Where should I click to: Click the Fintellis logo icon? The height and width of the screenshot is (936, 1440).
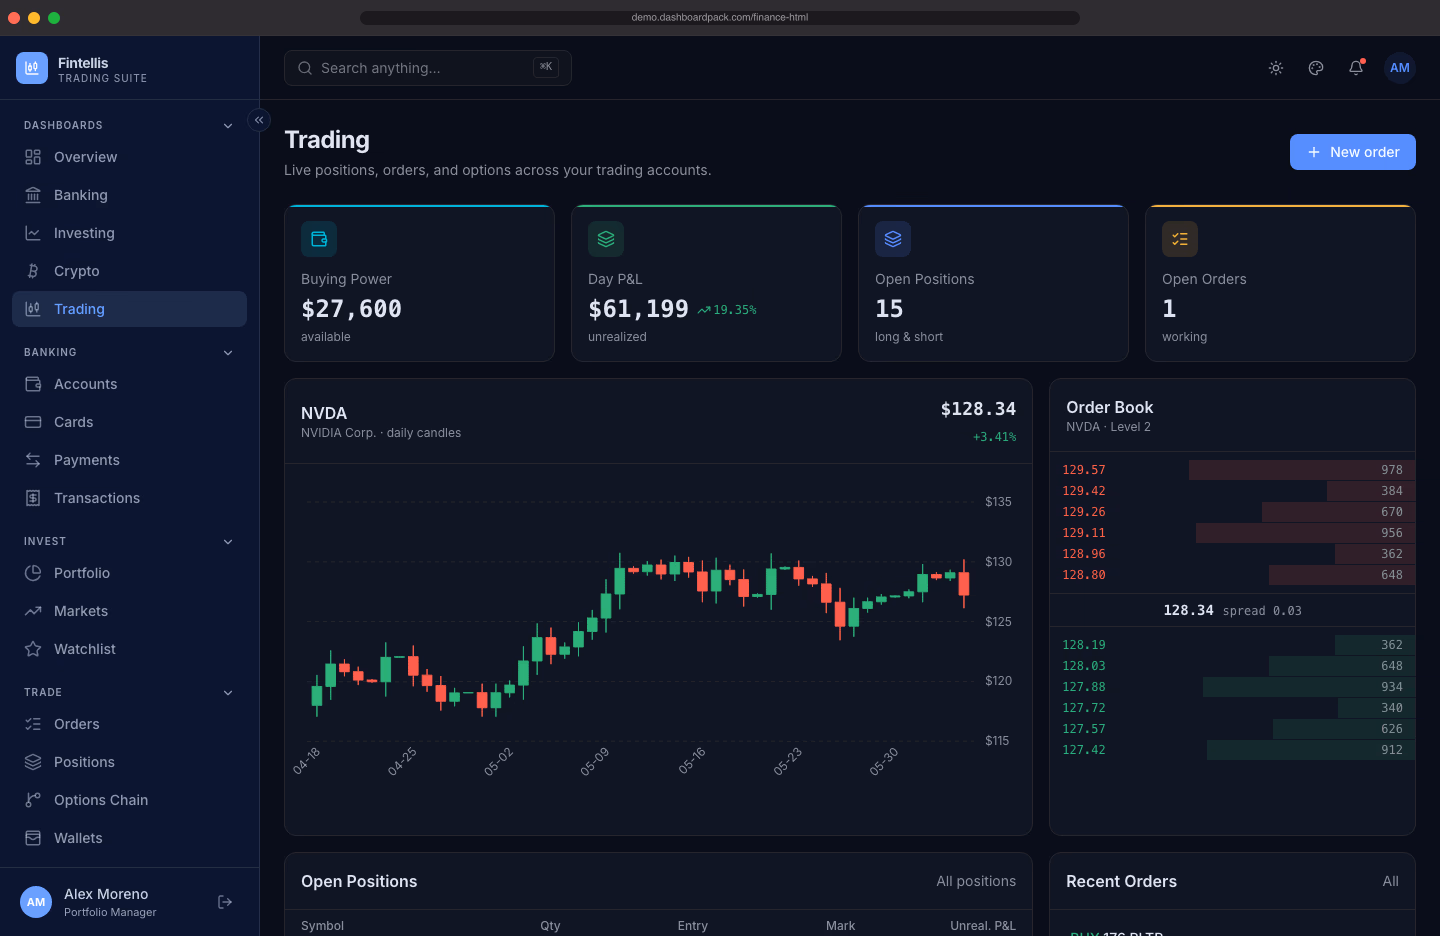tap(32, 68)
